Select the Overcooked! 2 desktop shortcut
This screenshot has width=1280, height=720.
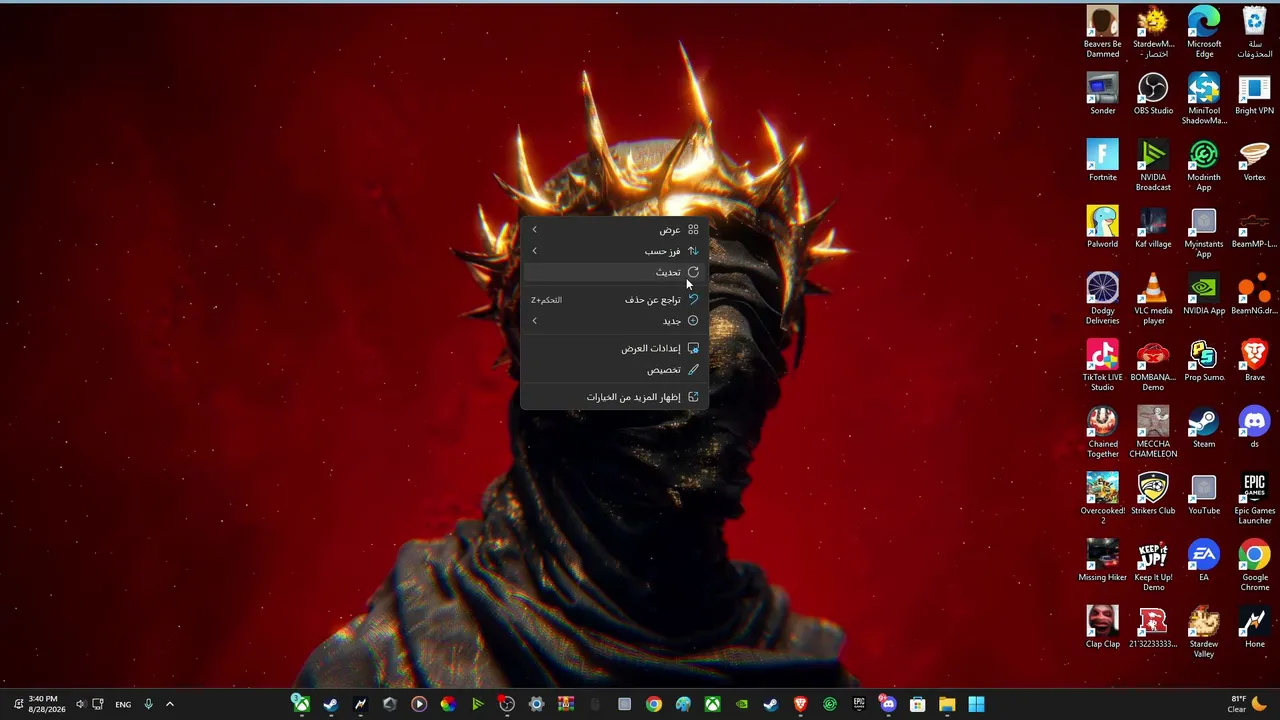pyautogui.click(x=1103, y=498)
